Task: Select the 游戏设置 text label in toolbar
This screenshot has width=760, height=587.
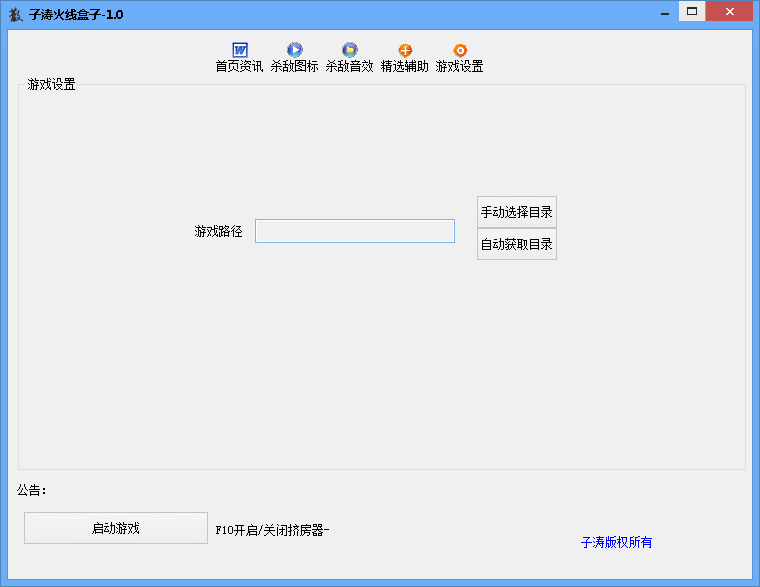Action: tap(460, 67)
